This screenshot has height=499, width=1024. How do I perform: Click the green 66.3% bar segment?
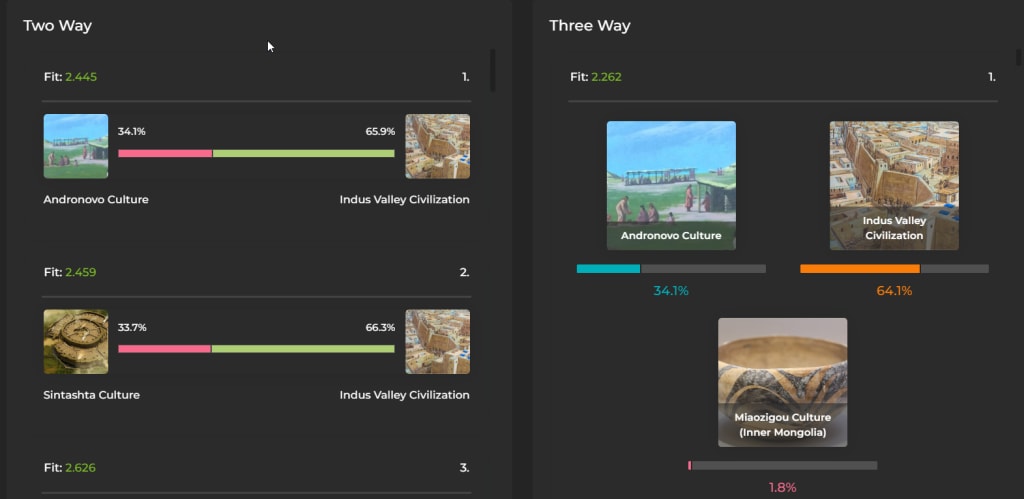(302, 349)
